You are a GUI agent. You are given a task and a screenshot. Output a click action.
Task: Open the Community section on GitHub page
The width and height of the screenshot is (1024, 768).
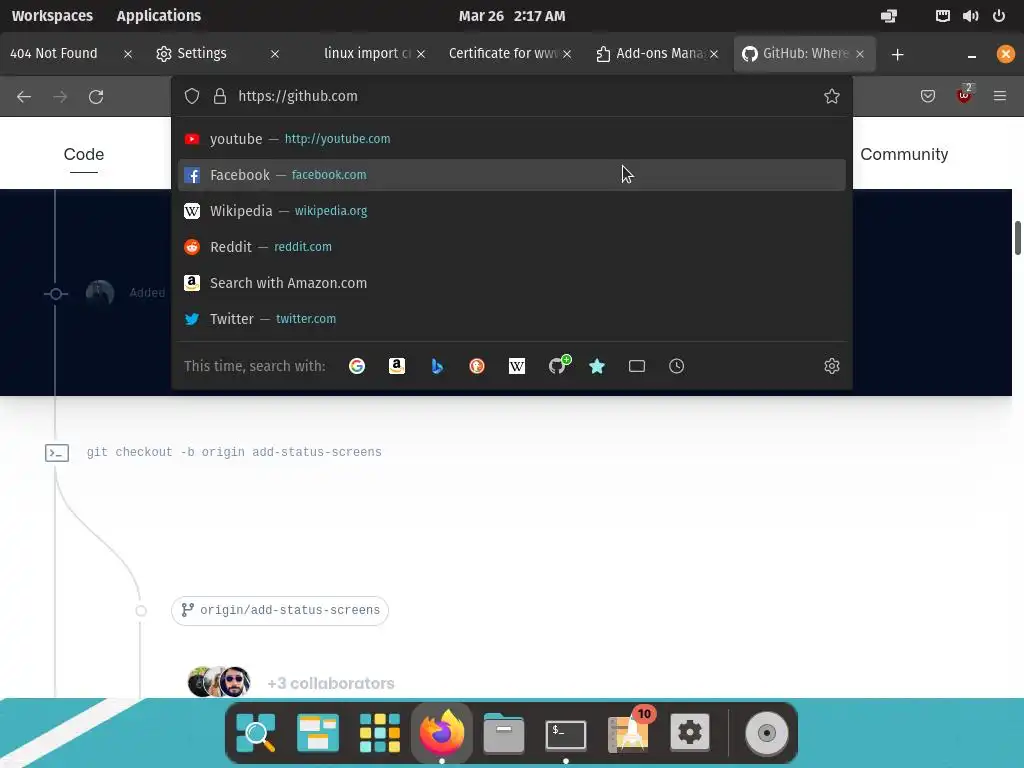tap(904, 155)
